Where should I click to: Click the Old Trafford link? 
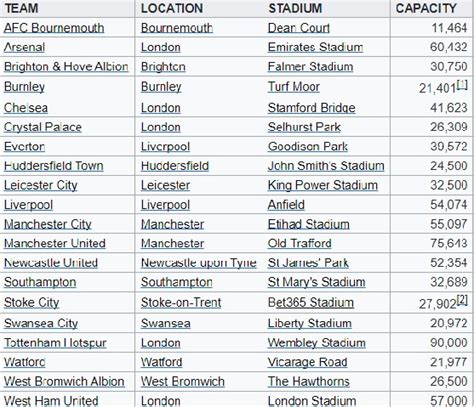tap(299, 243)
